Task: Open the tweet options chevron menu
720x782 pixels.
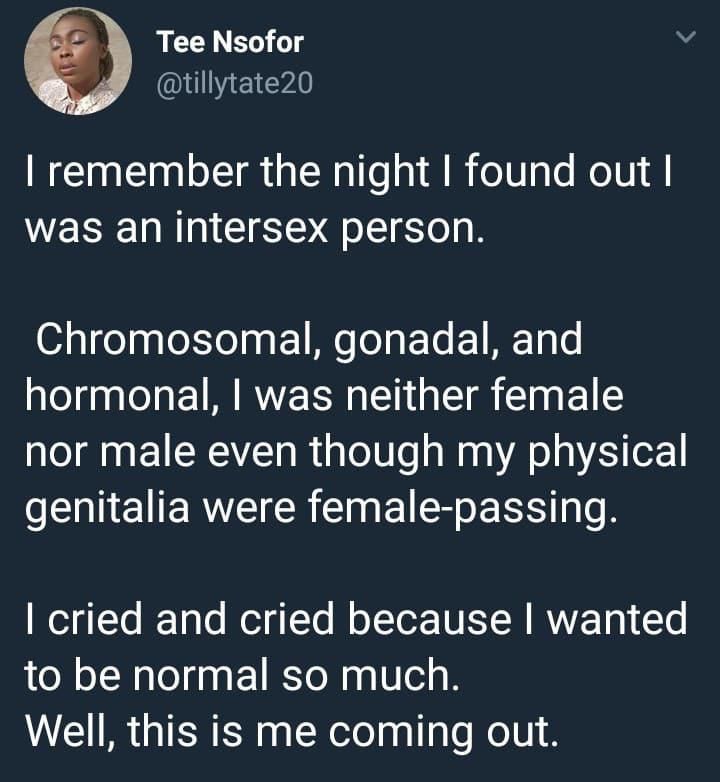Action: 685,39
